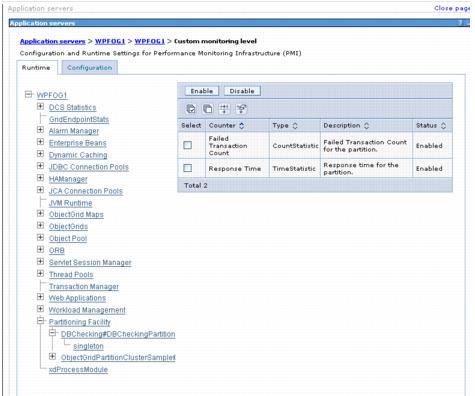The height and width of the screenshot is (396, 475).
Task: Click the TimeStatistic type cell
Action: point(294,169)
